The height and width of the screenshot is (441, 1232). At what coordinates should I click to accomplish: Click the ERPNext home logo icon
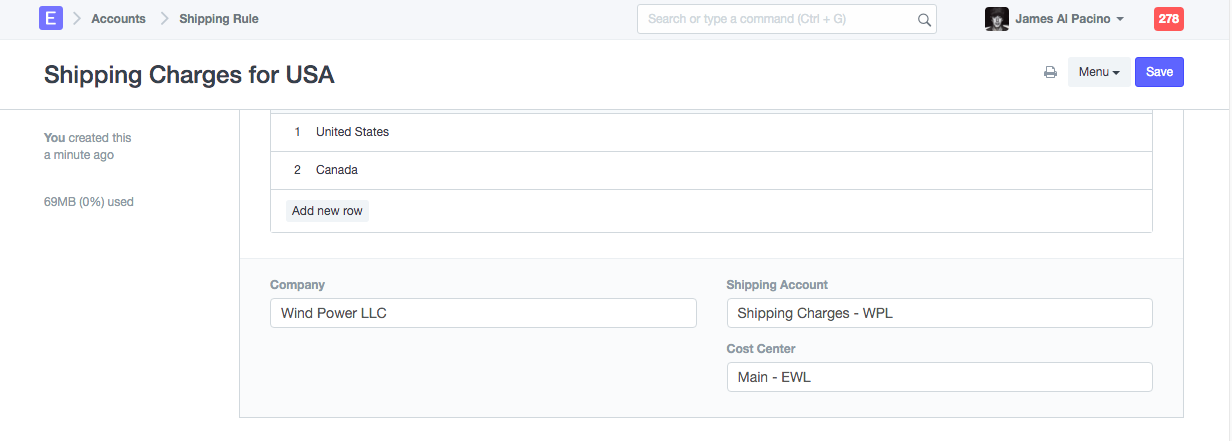tap(50, 19)
